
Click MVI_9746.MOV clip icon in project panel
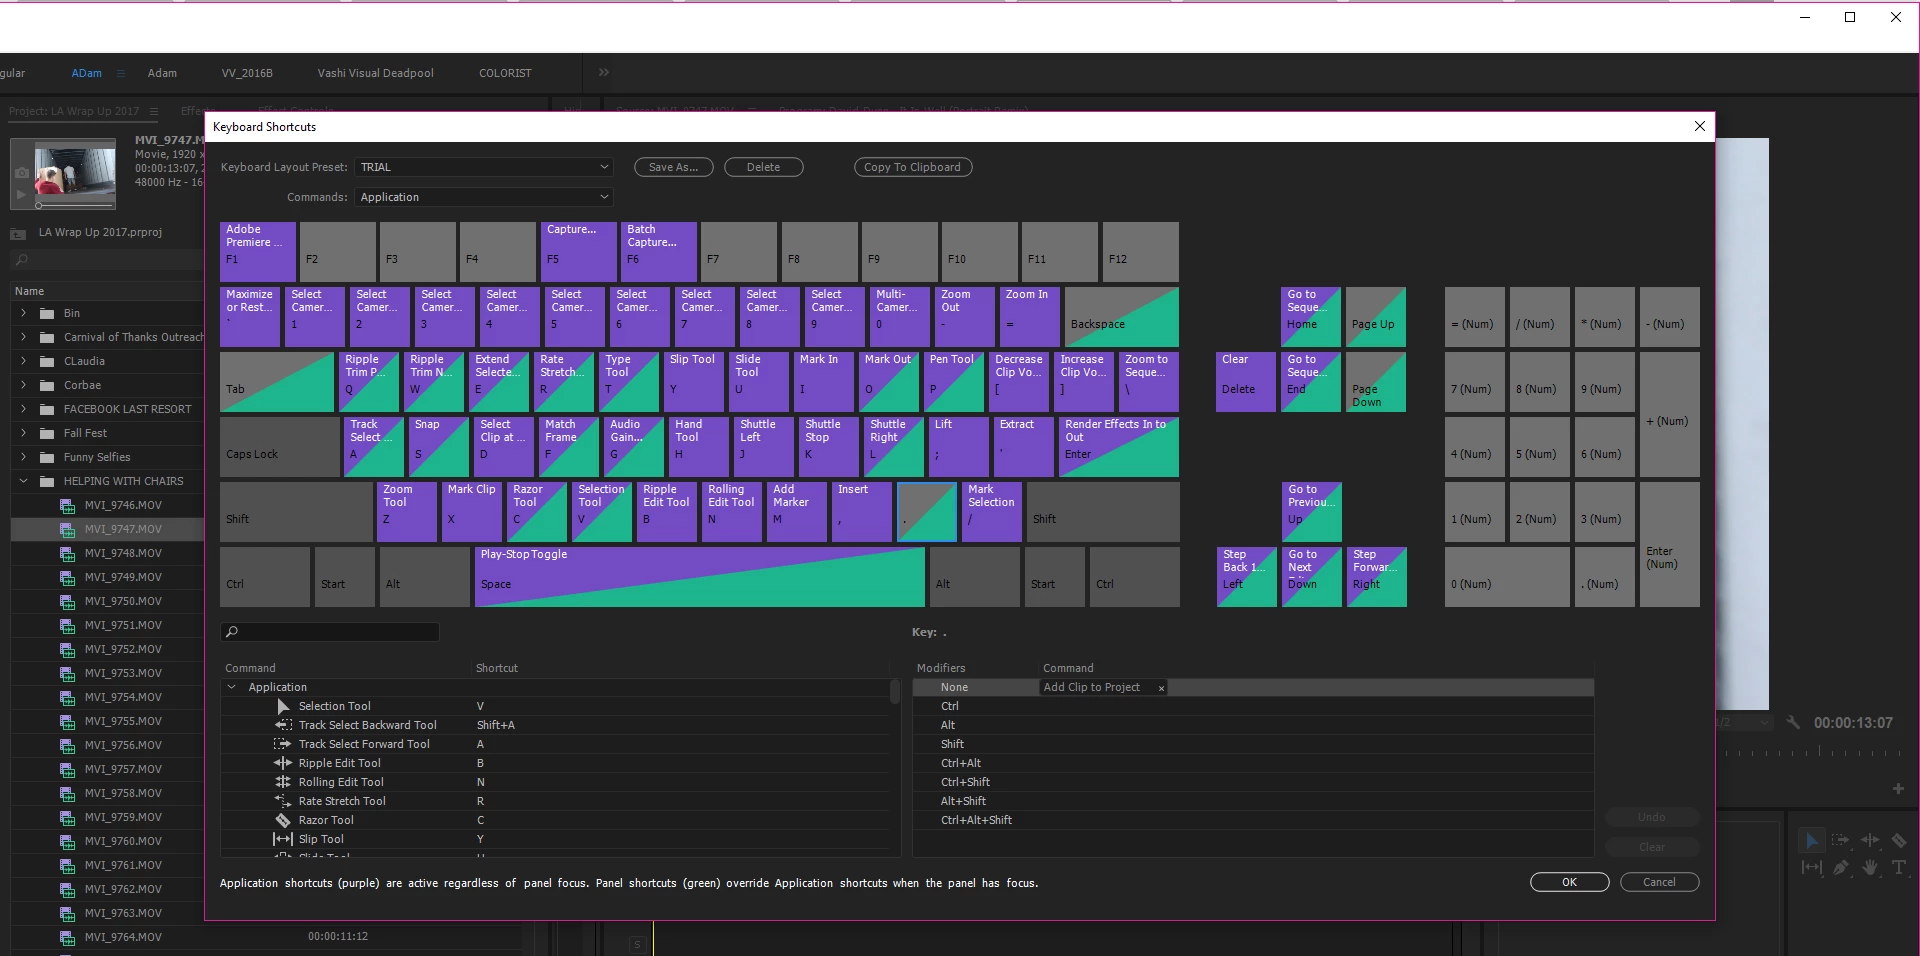click(x=67, y=505)
